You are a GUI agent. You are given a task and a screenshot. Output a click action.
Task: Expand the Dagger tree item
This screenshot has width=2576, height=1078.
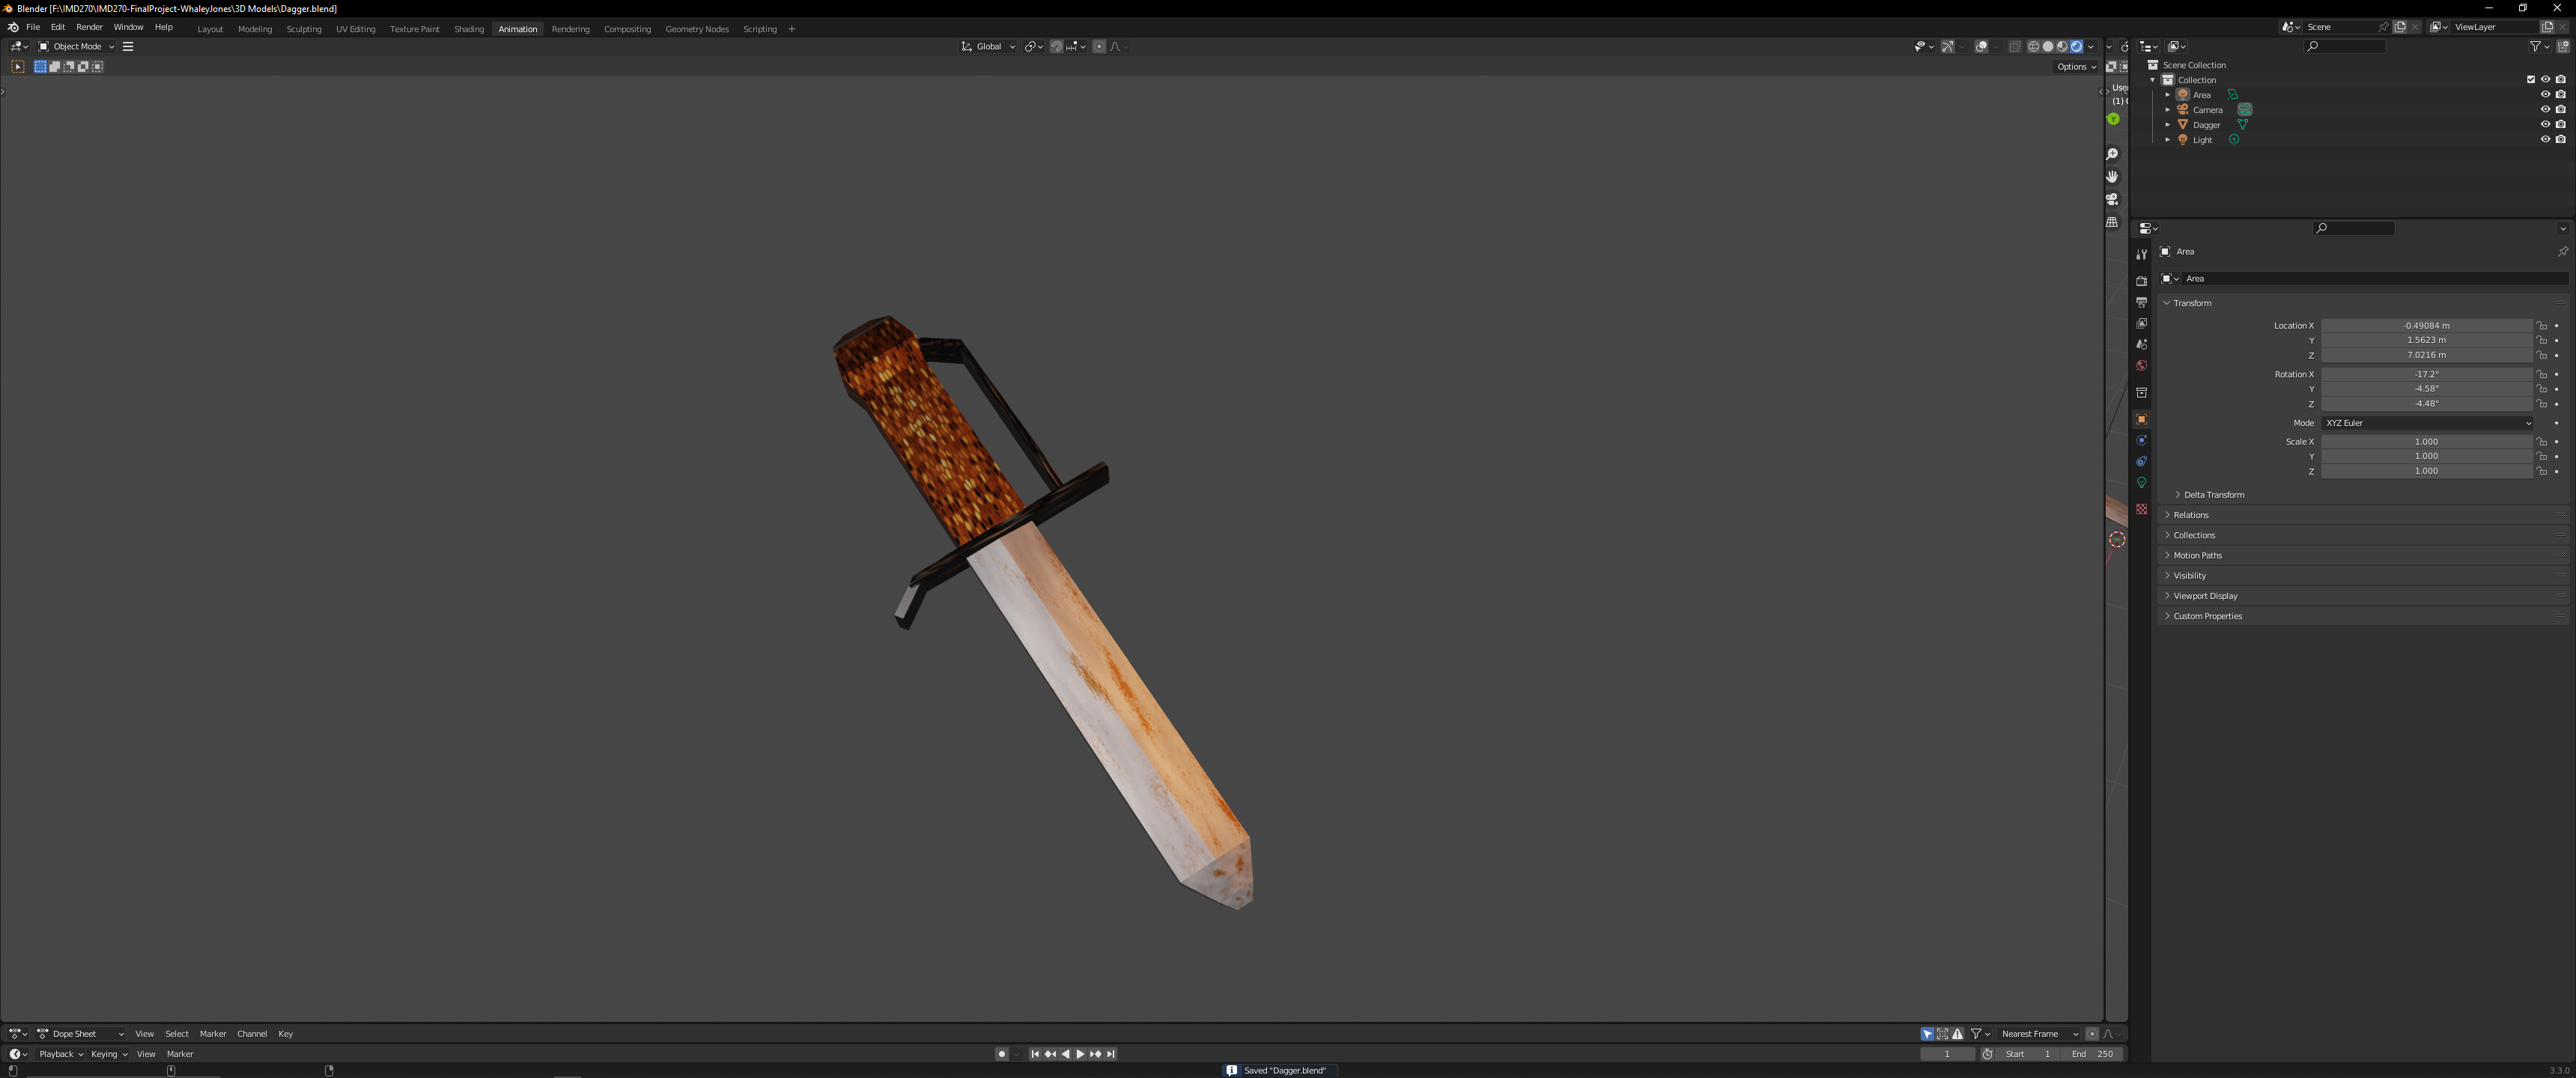coord(2167,125)
